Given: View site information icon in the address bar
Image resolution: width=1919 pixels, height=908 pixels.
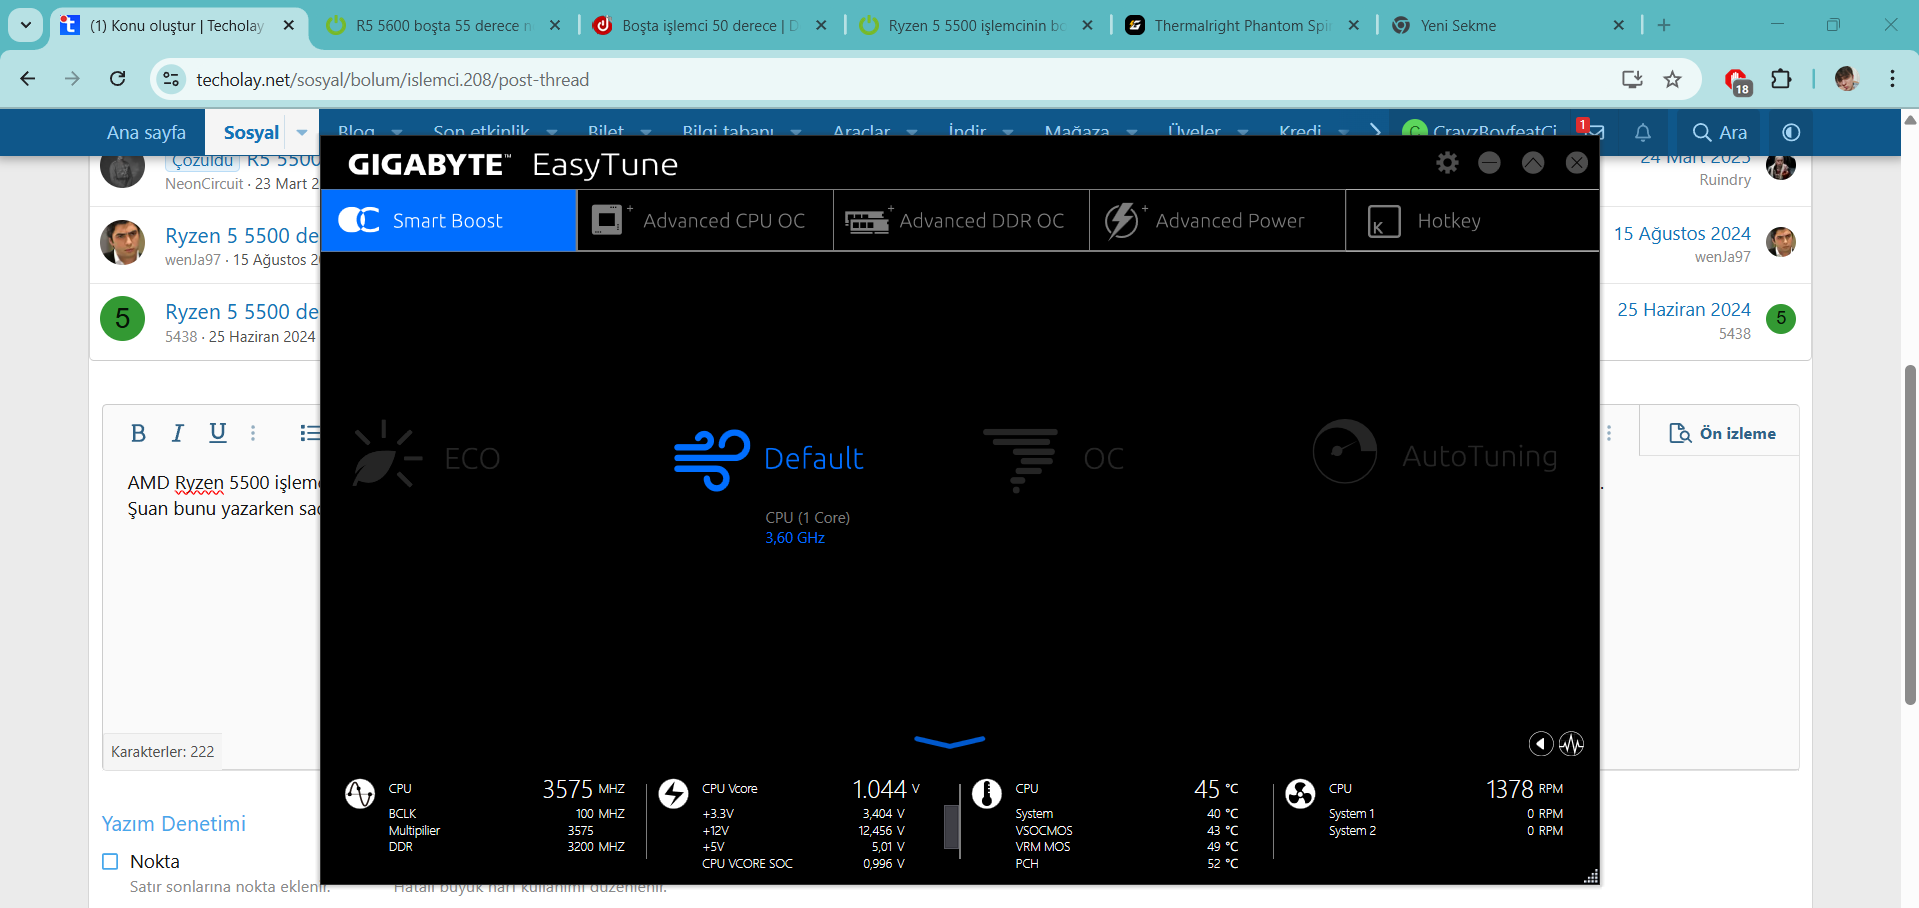Looking at the screenshot, I should pyautogui.click(x=171, y=79).
